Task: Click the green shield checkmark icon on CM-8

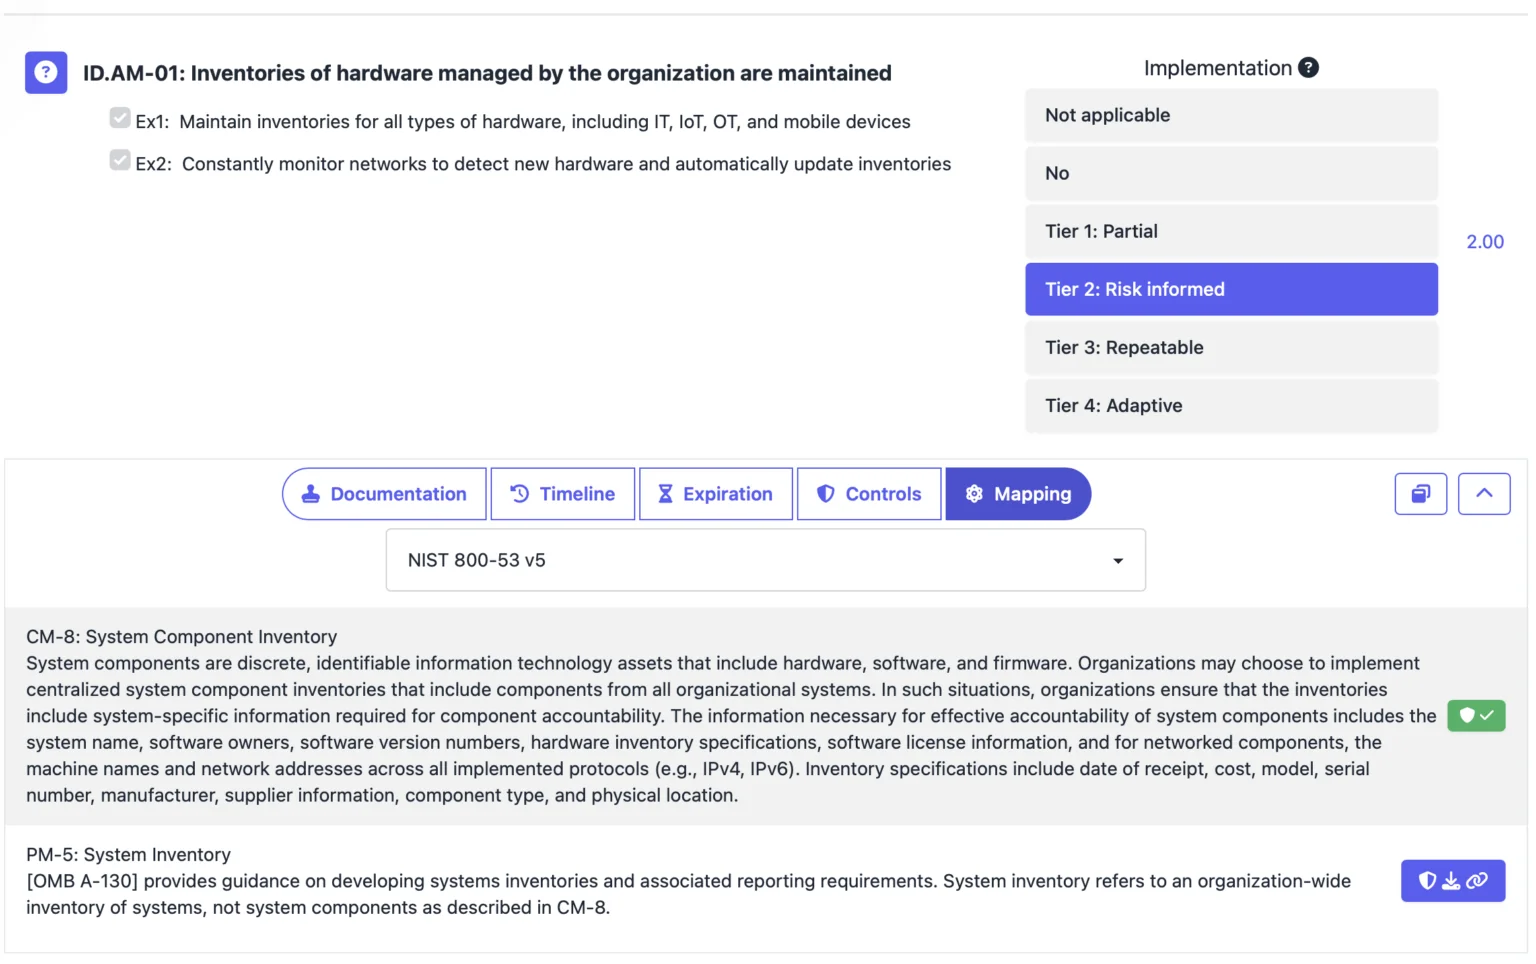Action: [x=1476, y=716]
